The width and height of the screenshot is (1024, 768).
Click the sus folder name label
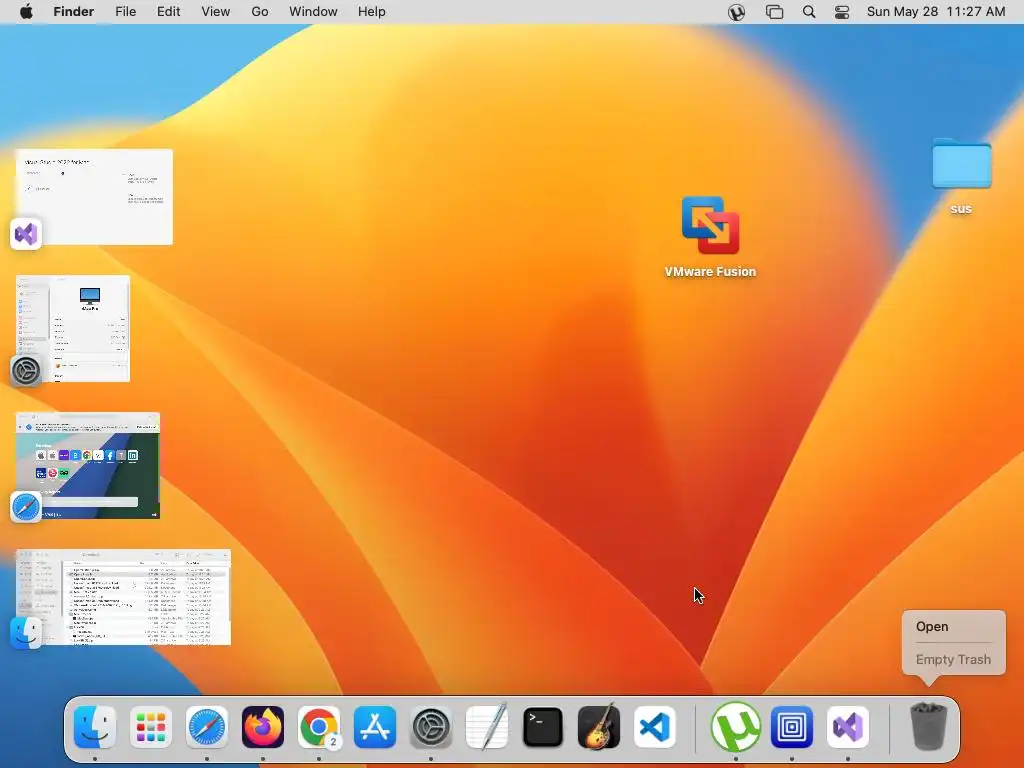coord(961,209)
